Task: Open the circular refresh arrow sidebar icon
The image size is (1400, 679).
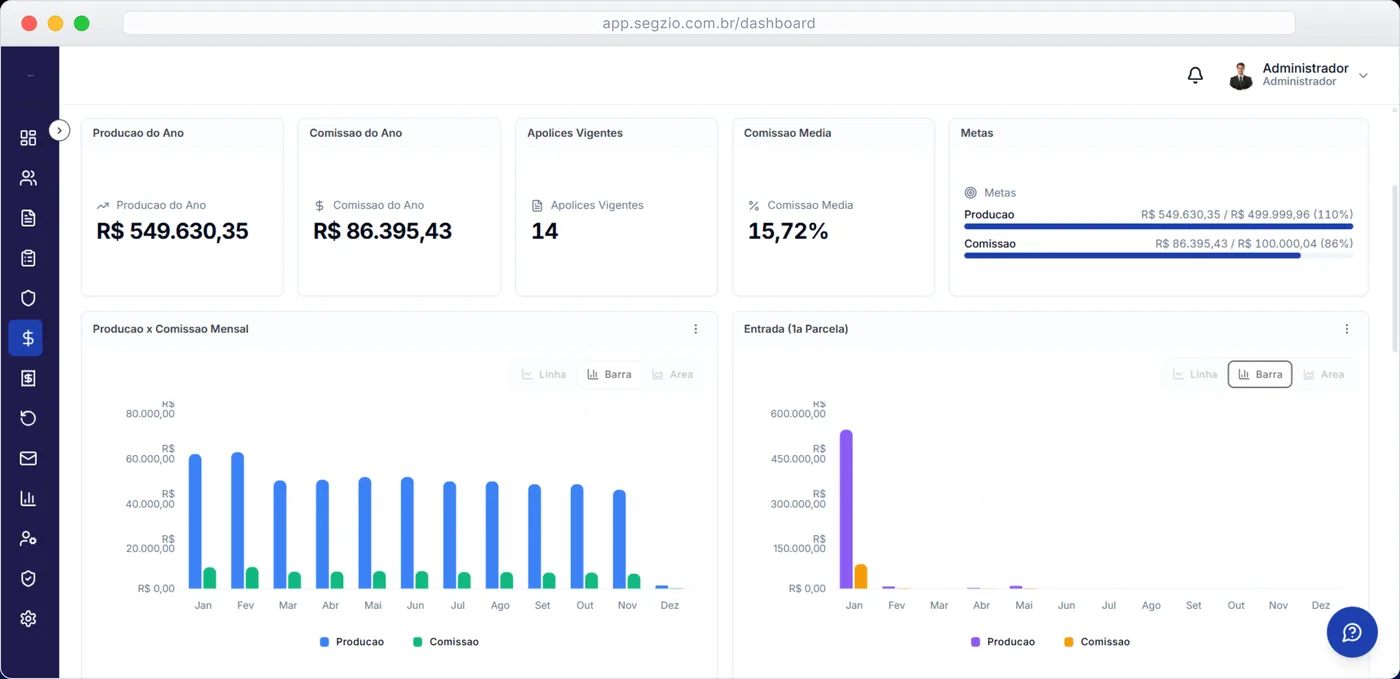Action: (28, 418)
